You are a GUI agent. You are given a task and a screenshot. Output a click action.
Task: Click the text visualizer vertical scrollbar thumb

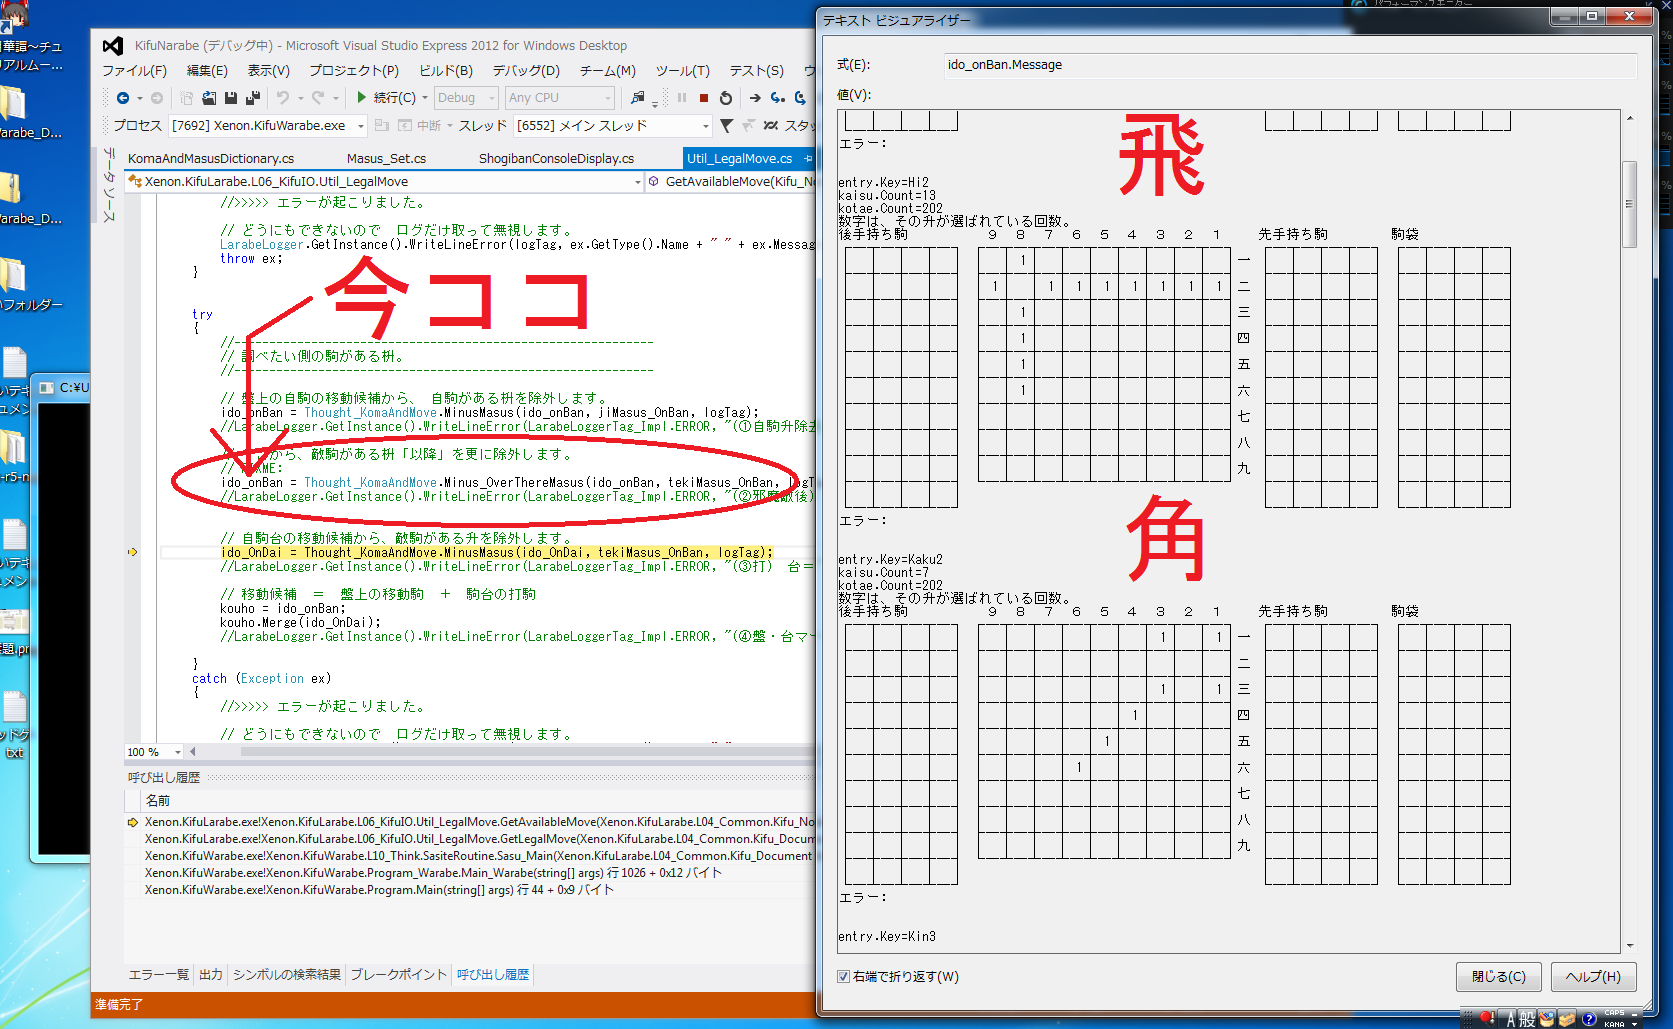click(1629, 204)
